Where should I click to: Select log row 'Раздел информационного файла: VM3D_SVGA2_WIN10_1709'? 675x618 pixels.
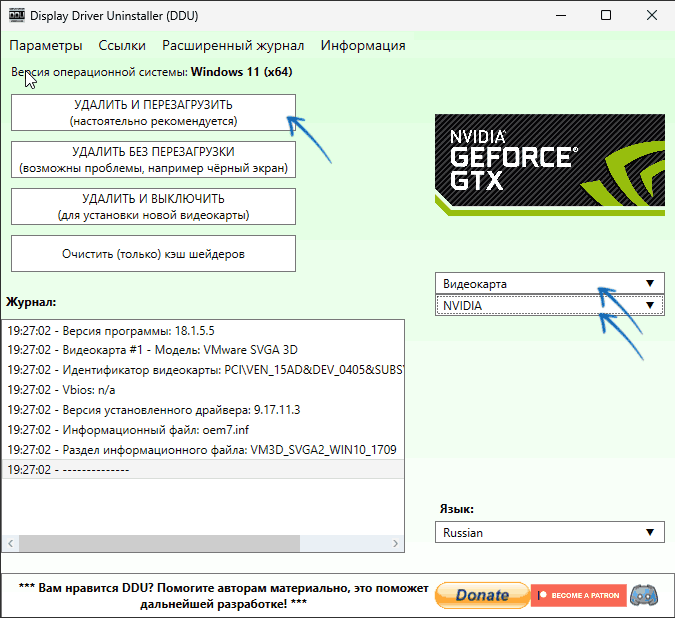pyautogui.click(x=203, y=450)
